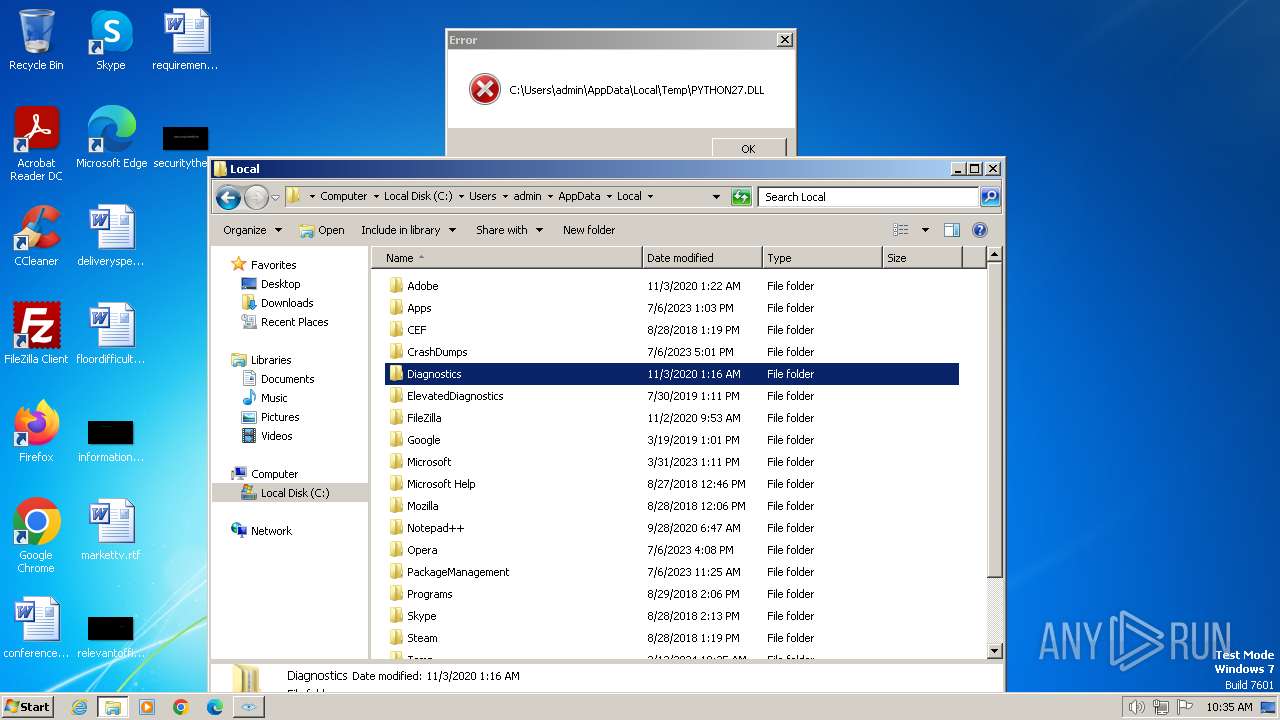Go back with Explorer's Back arrow

228,197
